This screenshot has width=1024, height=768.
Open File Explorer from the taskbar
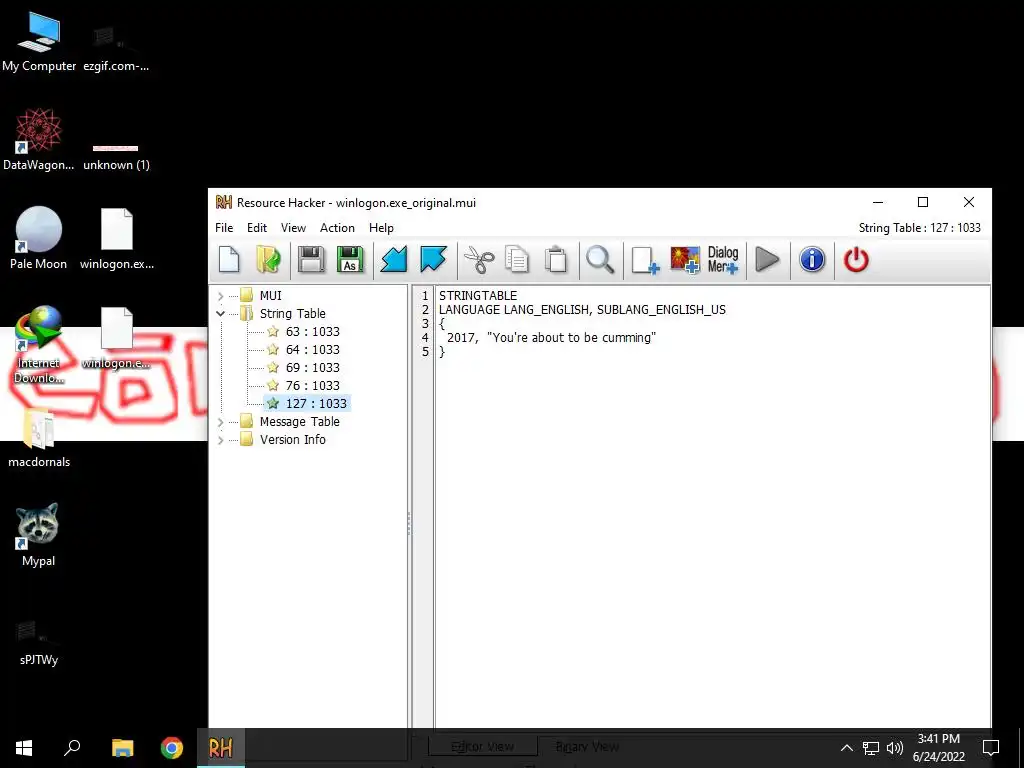122,748
